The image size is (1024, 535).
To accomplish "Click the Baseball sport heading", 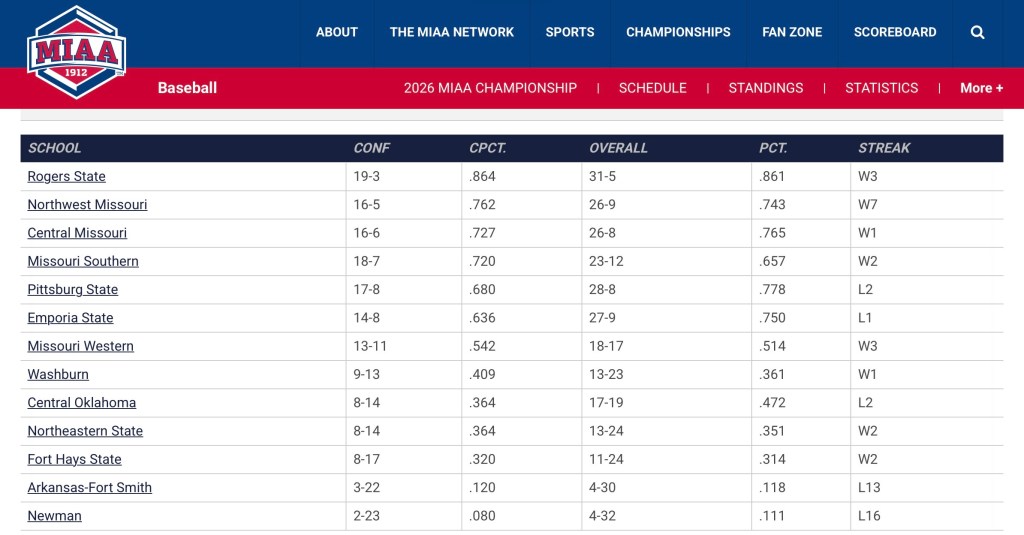I will pos(187,88).
